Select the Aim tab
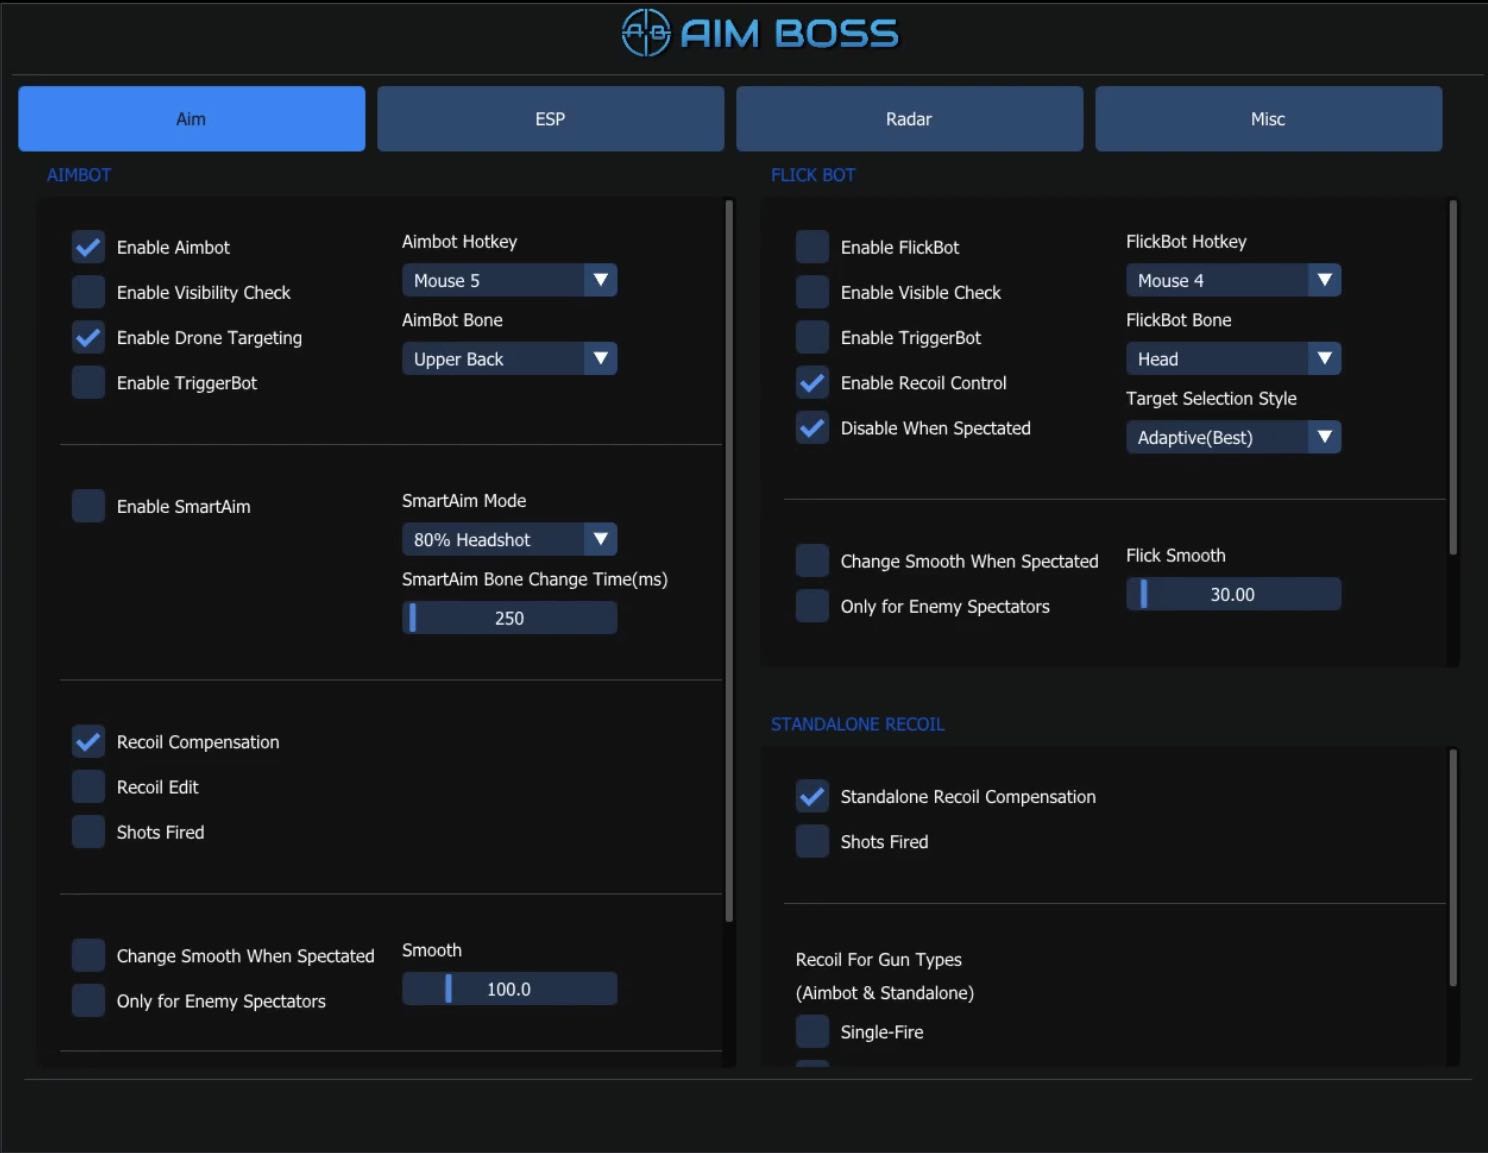 click(191, 119)
